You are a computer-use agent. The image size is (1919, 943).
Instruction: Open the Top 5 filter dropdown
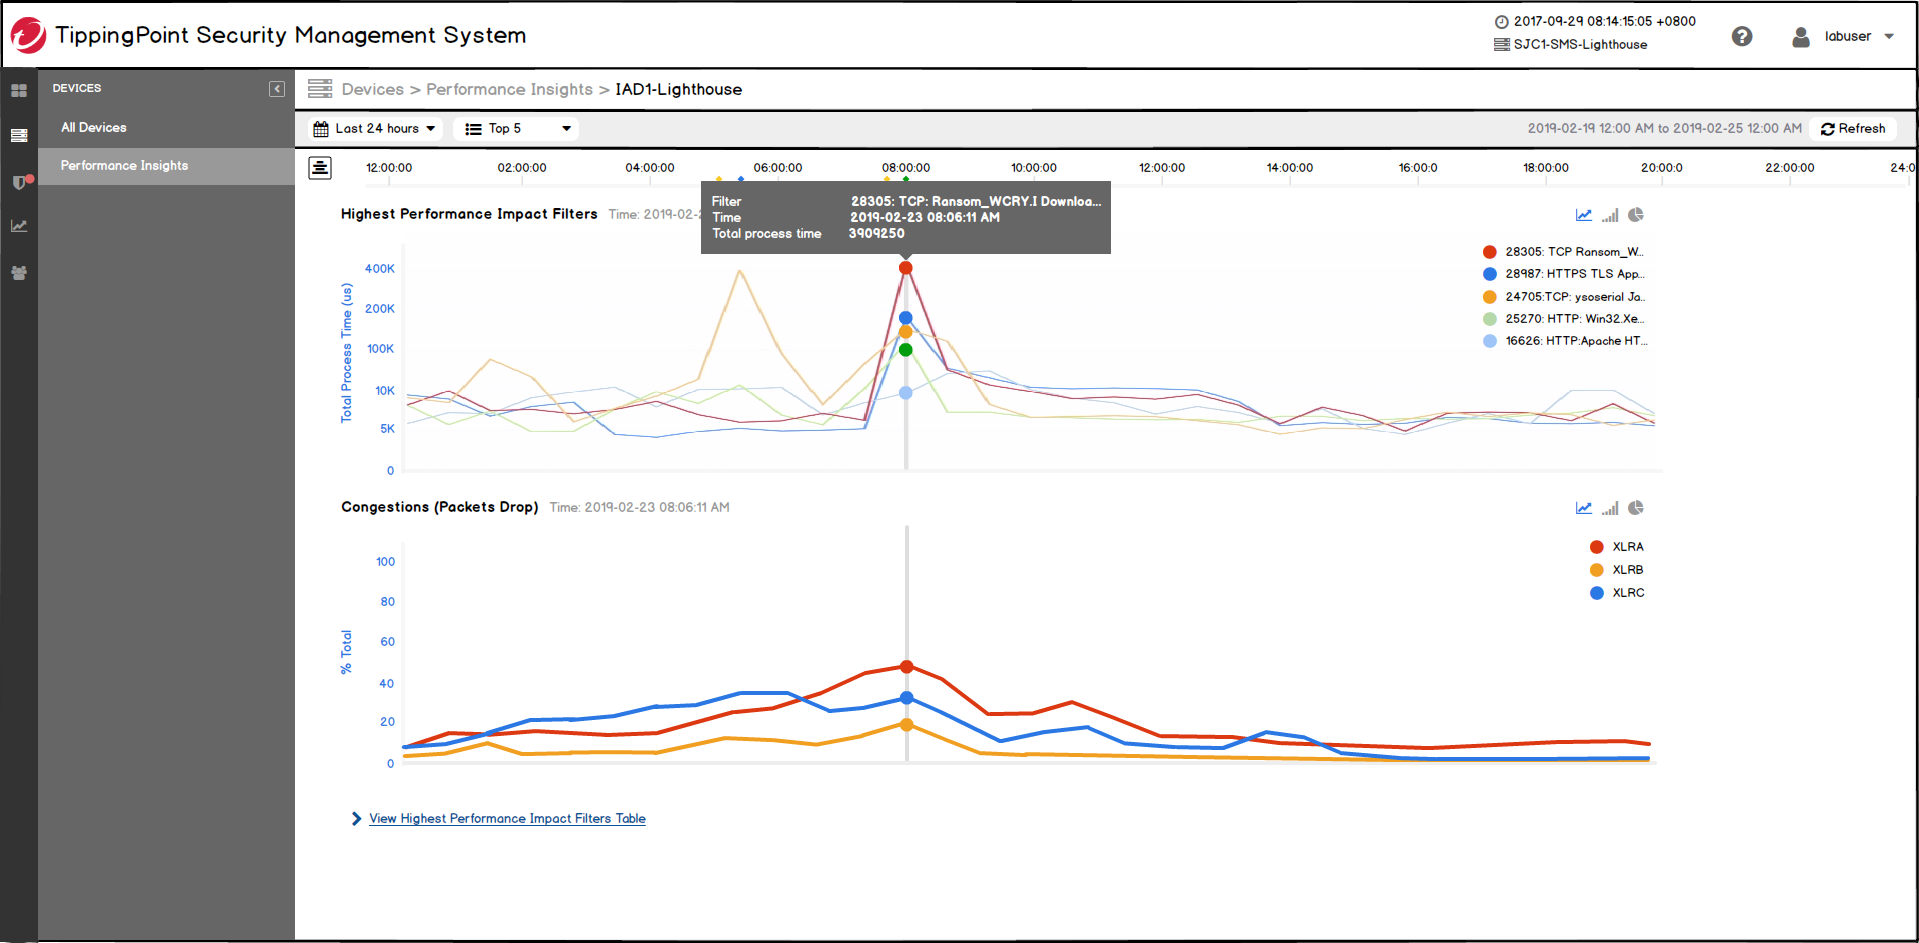tap(516, 128)
